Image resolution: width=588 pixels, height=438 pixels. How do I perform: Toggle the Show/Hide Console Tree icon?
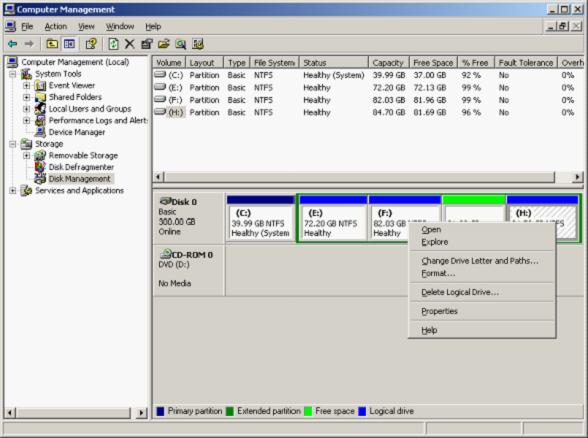pos(69,44)
